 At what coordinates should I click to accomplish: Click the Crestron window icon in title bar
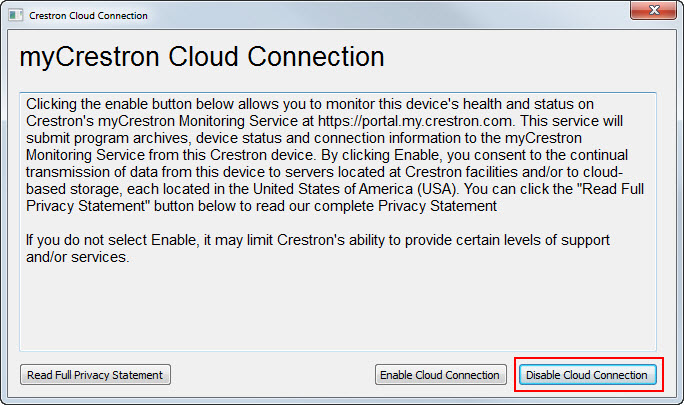[16, 15]
